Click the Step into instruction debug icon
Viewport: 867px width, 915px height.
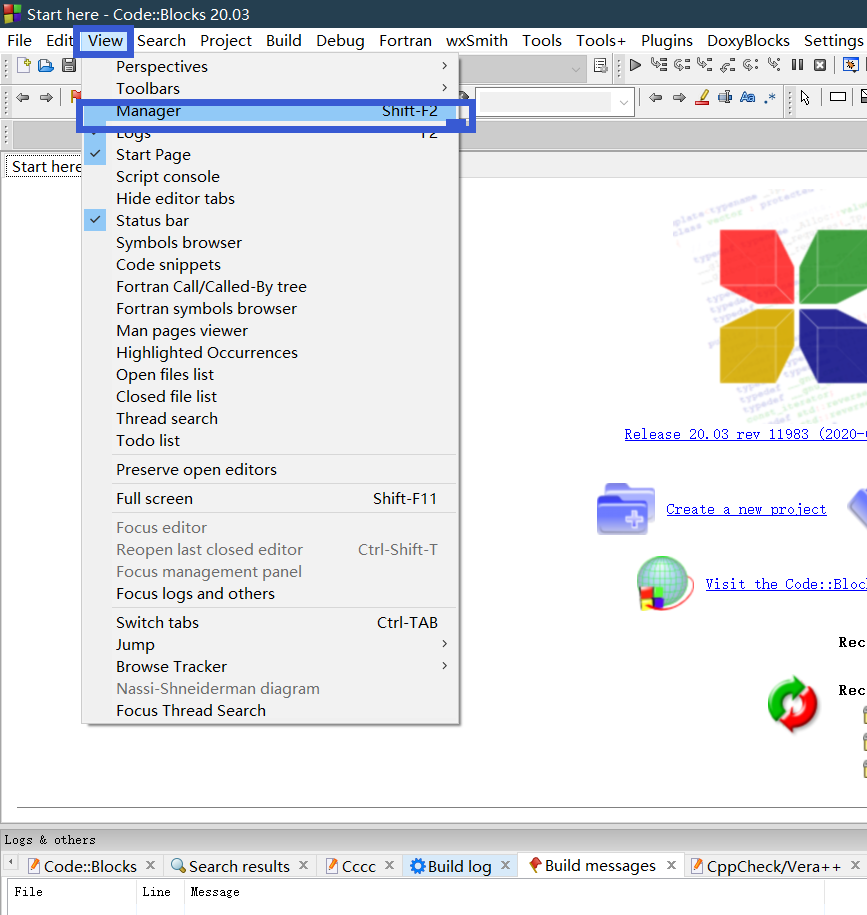774,65
